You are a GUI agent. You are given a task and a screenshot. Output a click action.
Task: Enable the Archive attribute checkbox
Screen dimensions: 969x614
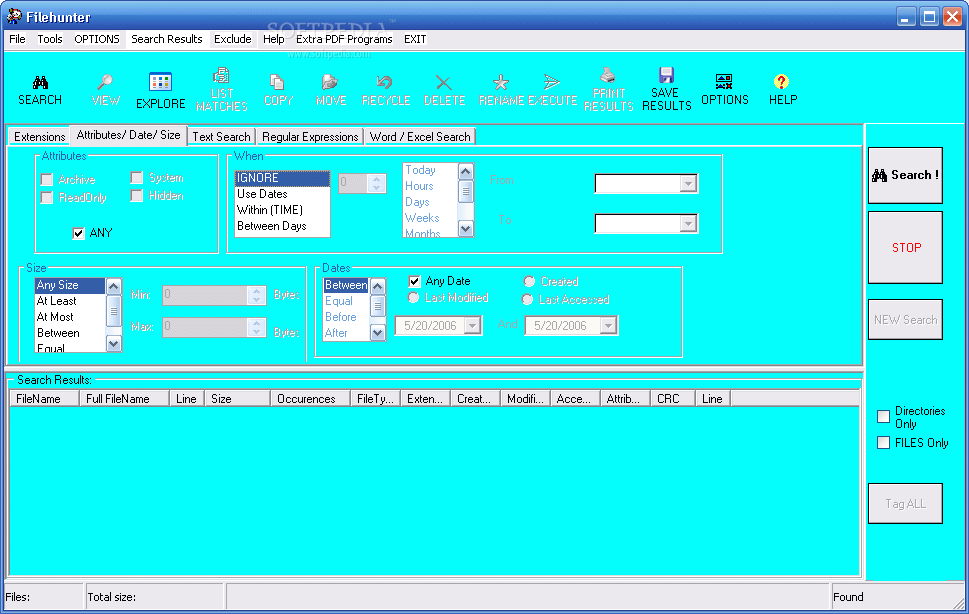tap(47, 180)
